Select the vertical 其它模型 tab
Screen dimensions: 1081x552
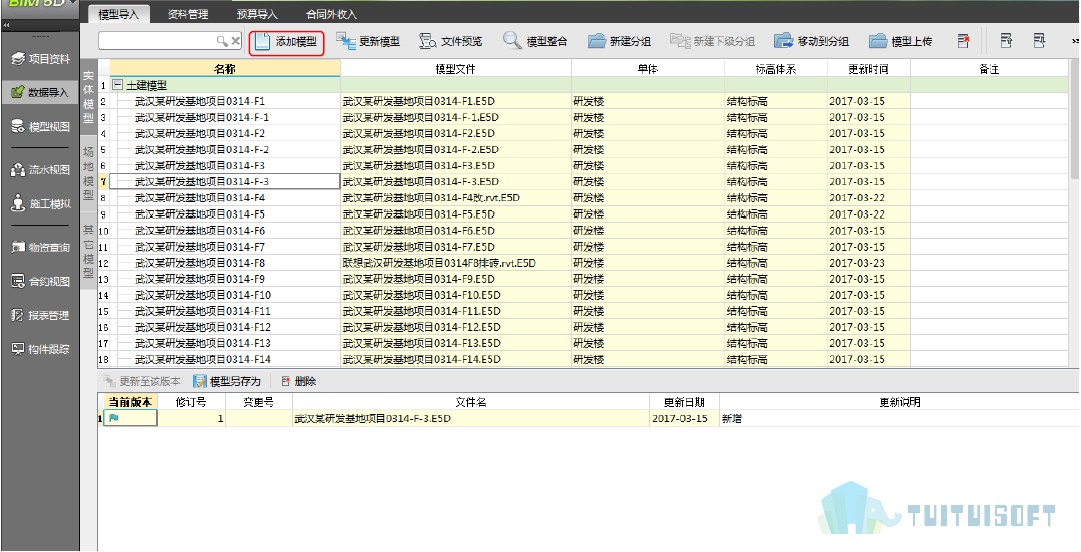88,252
